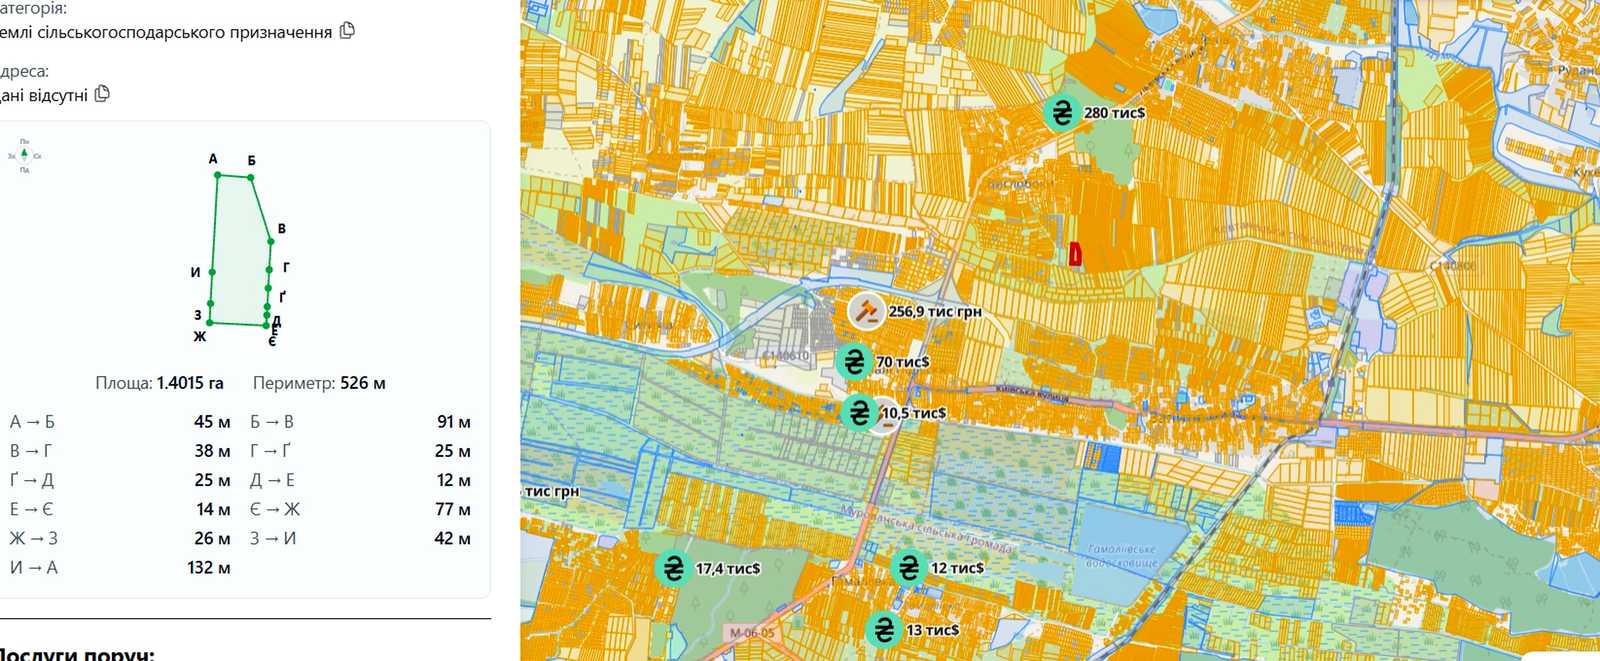
Task: Click the 'землі сільськогосподарського призначення' category text
Action: click(x=166, y=32)
